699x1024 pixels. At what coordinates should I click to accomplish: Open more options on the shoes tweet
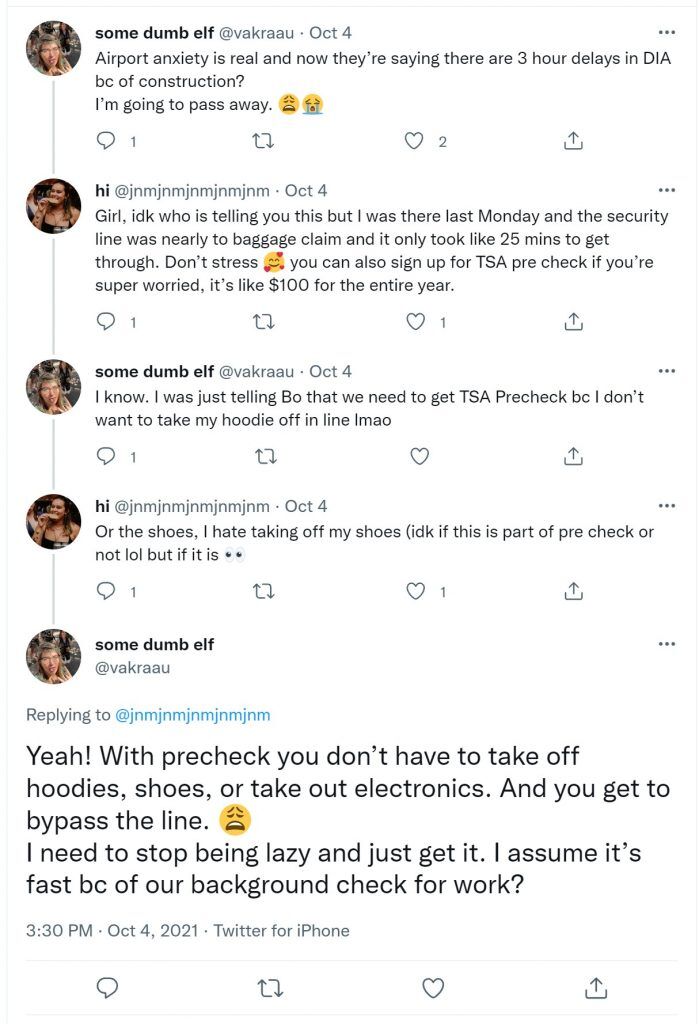[666, 506]
